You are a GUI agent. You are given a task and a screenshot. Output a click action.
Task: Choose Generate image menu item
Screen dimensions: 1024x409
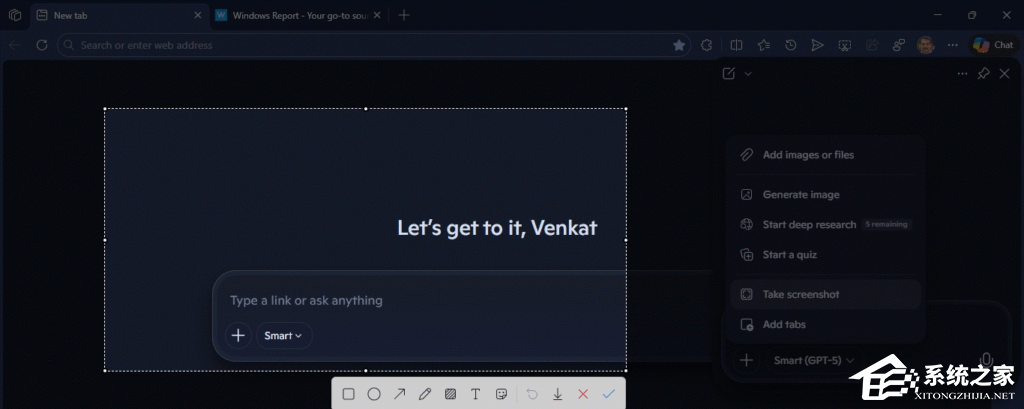825,195
